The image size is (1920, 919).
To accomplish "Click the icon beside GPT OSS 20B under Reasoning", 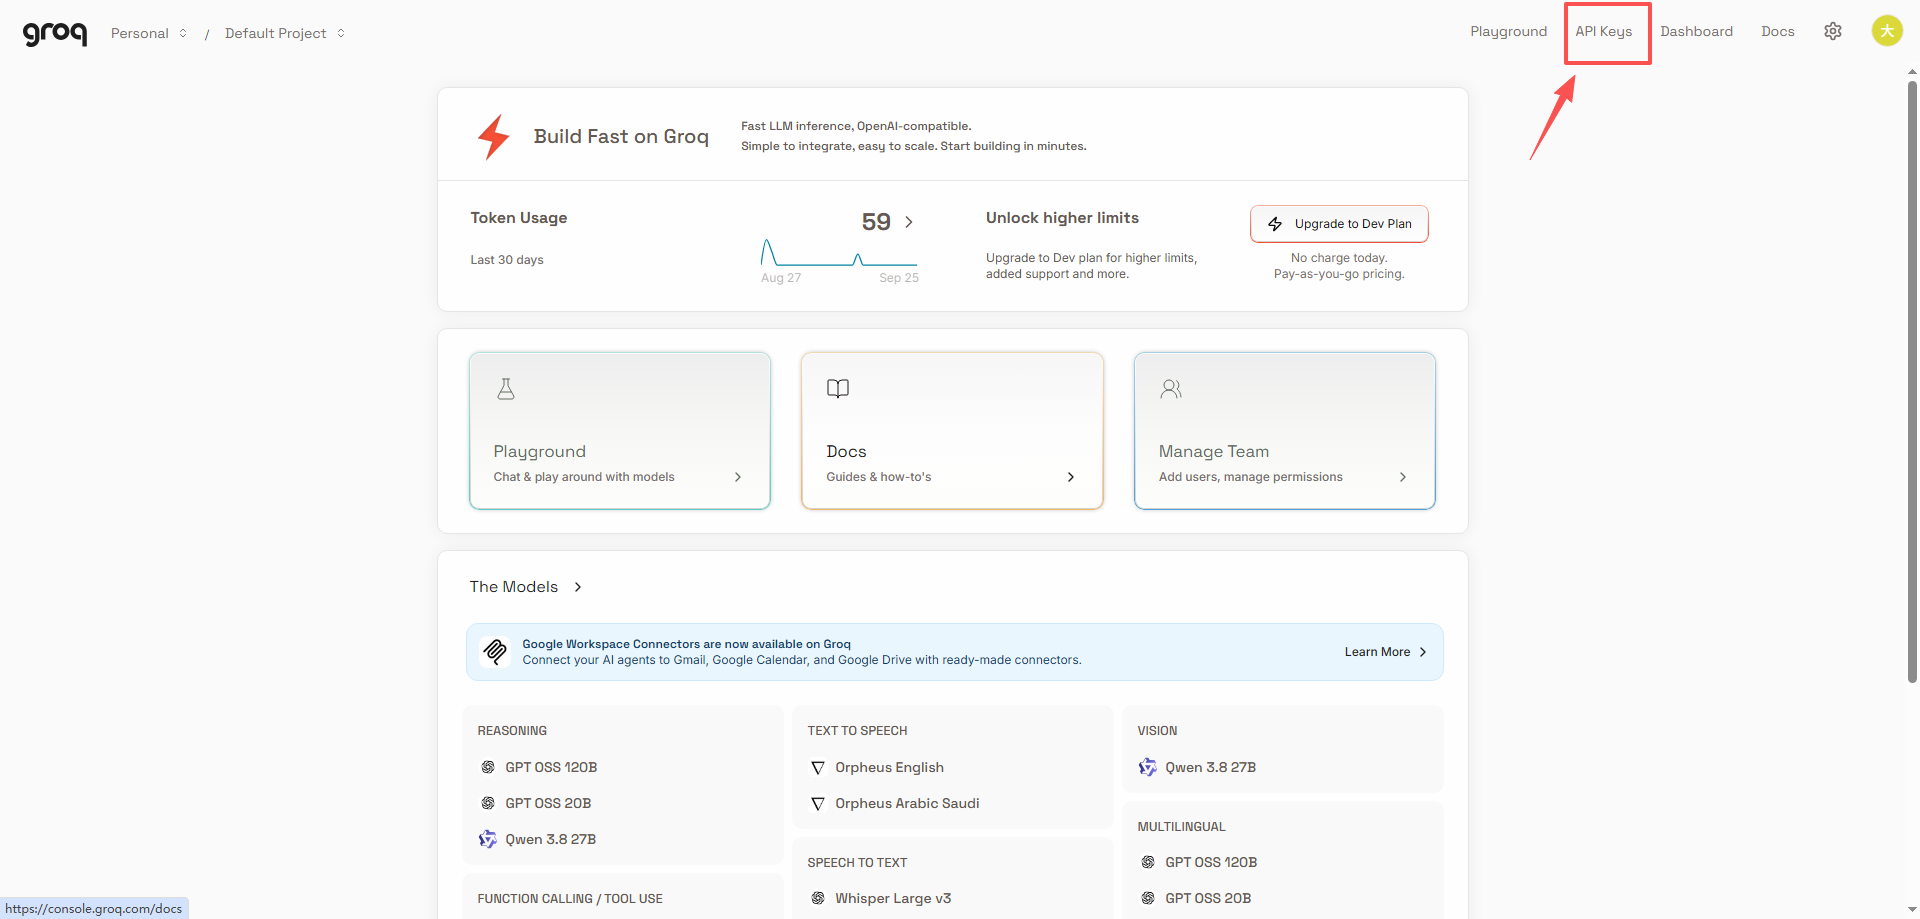I will coord(488,803).
